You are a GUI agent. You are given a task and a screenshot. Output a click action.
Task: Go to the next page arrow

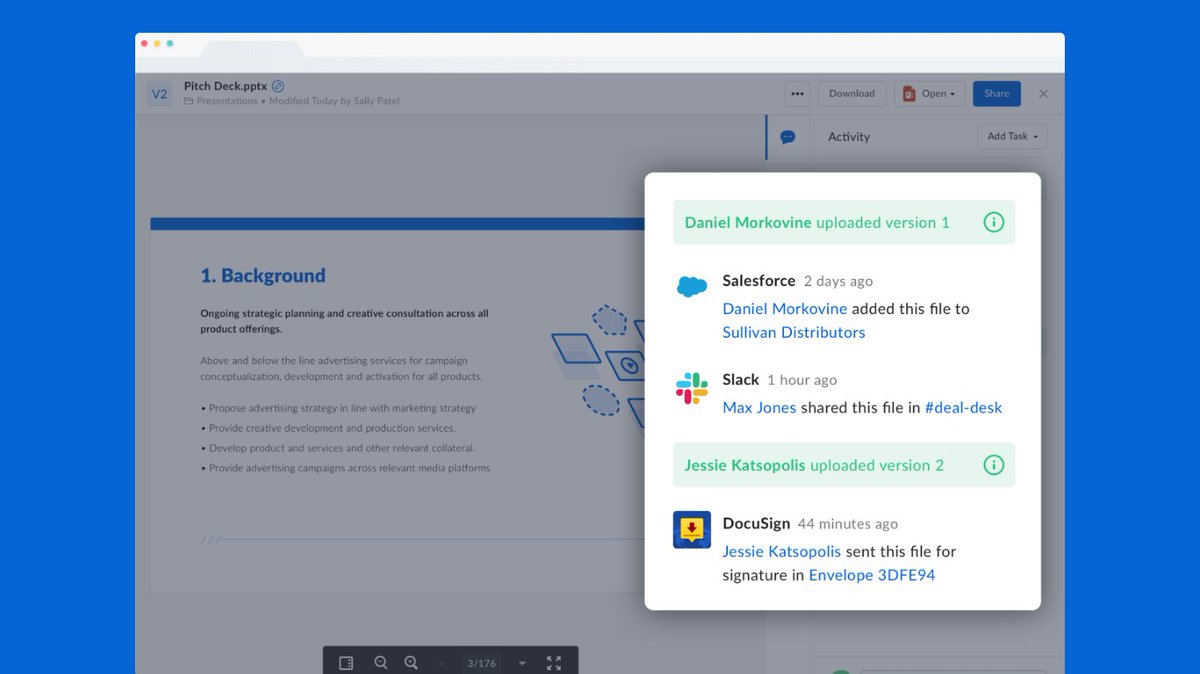[522, 663]
